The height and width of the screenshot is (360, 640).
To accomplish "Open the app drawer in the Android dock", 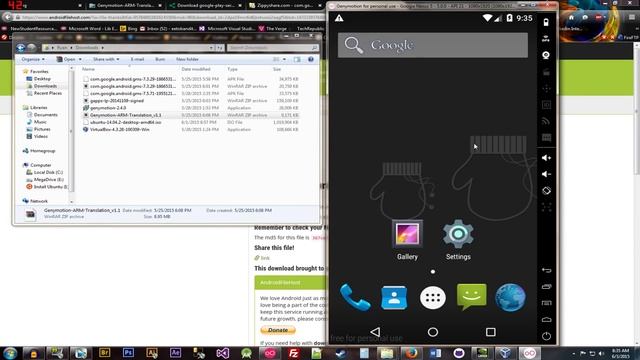I will pyautogui.click(x=433, y=298).
